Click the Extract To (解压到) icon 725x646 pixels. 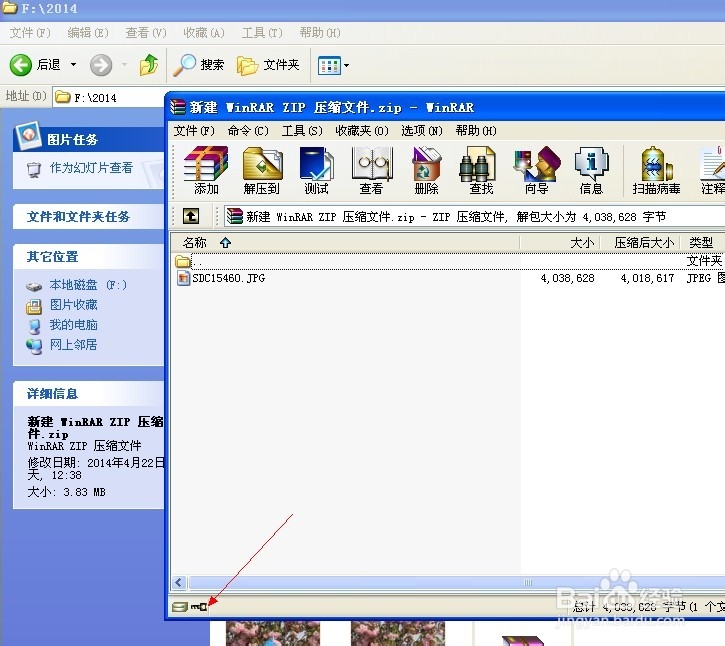pos(262,170)
